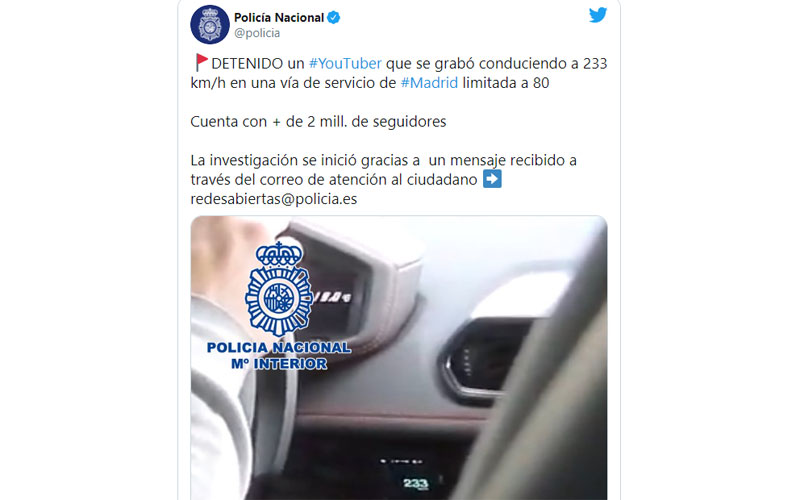Click the red flag emoji
The image size is (800, 500).
click(201, 63)
